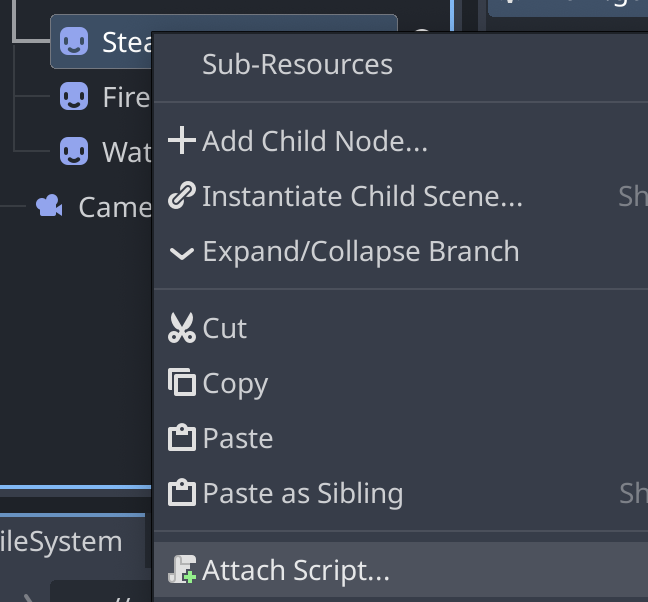
Task: Click the chain-link Instantiate Child Scene icon
Action: [x=182, y=197]
